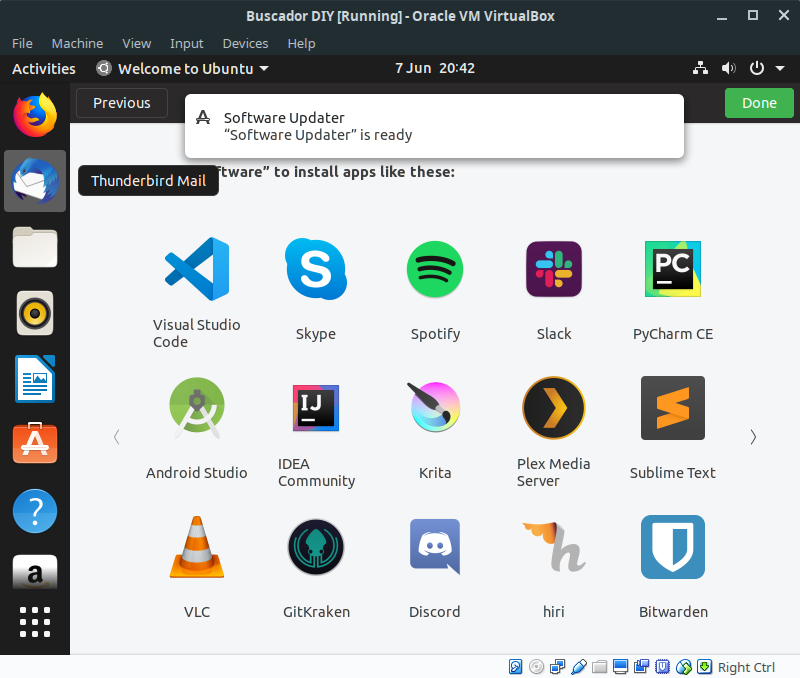Click the network status tray icon

click(700, 68)
